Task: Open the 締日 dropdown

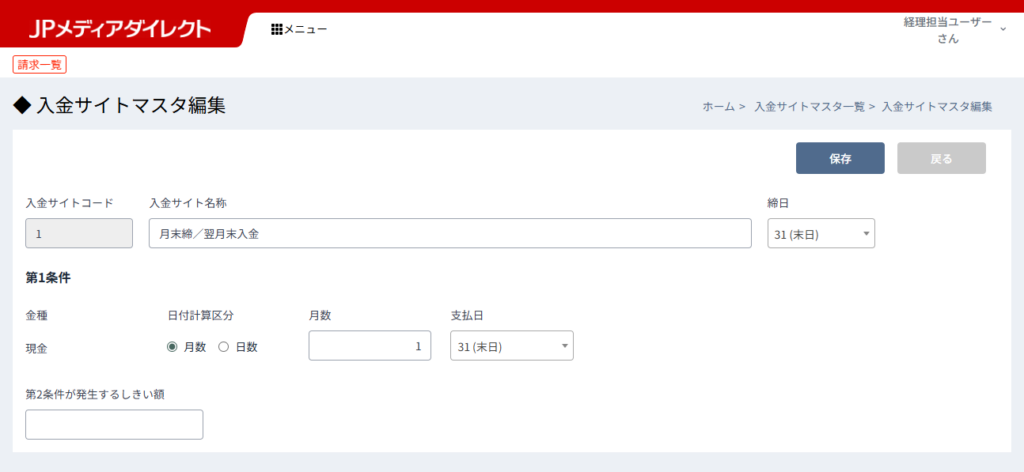Action: [x=821, y=234]
